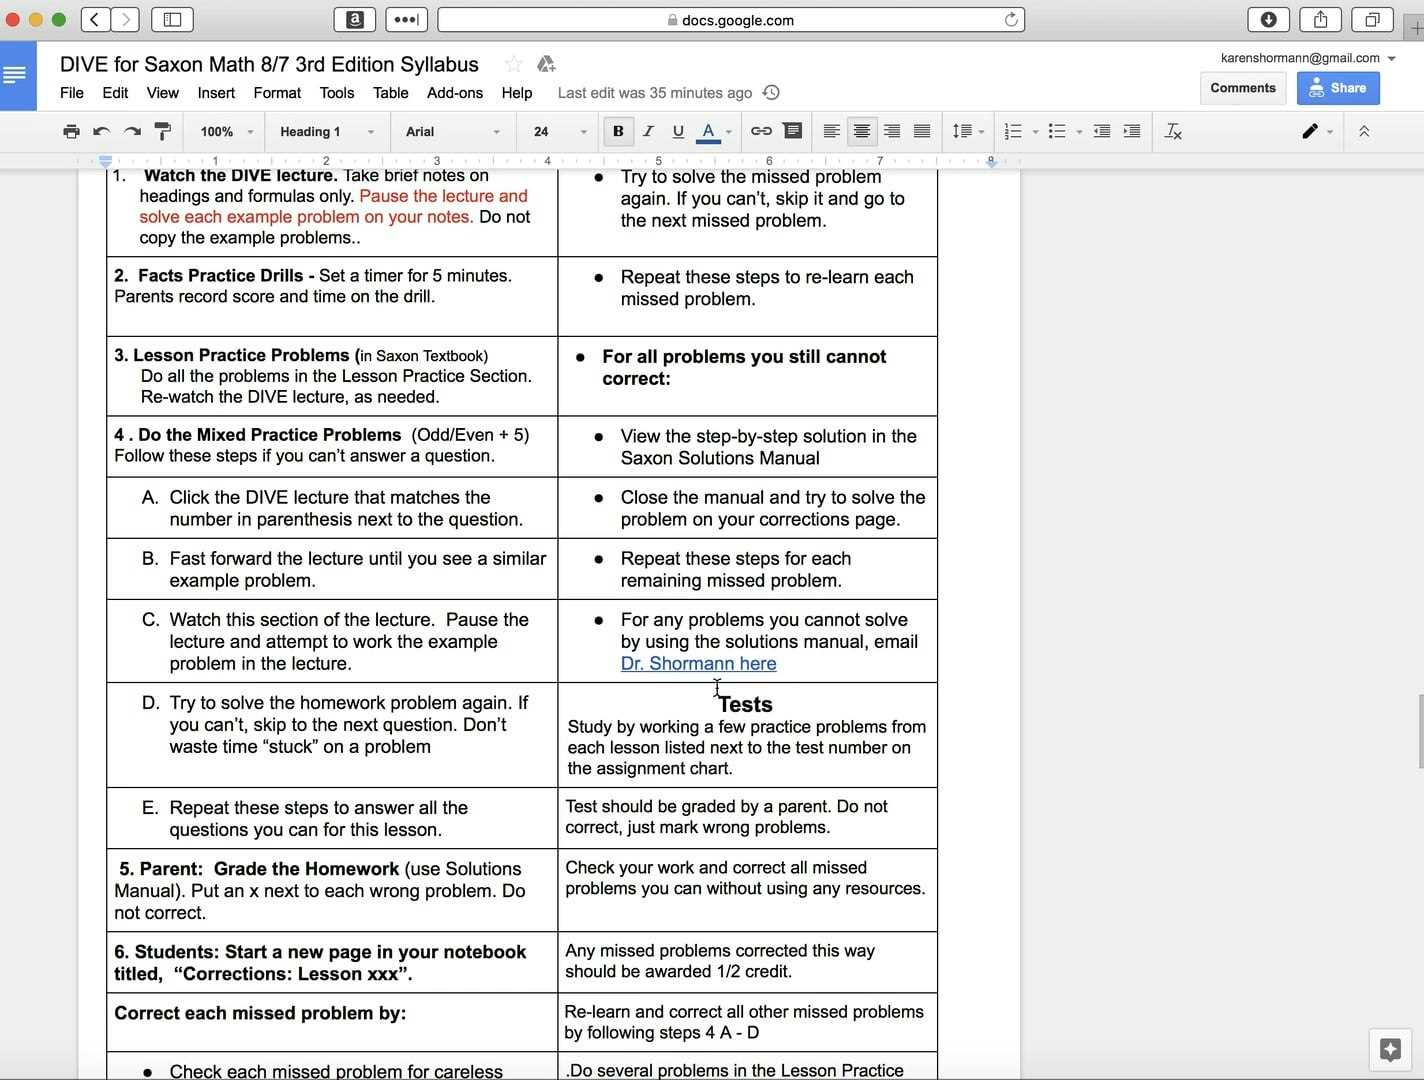Open the Heading 1 styles dropdown
The height and width of the screenshot is (1080, 1424).
(327, 131)
